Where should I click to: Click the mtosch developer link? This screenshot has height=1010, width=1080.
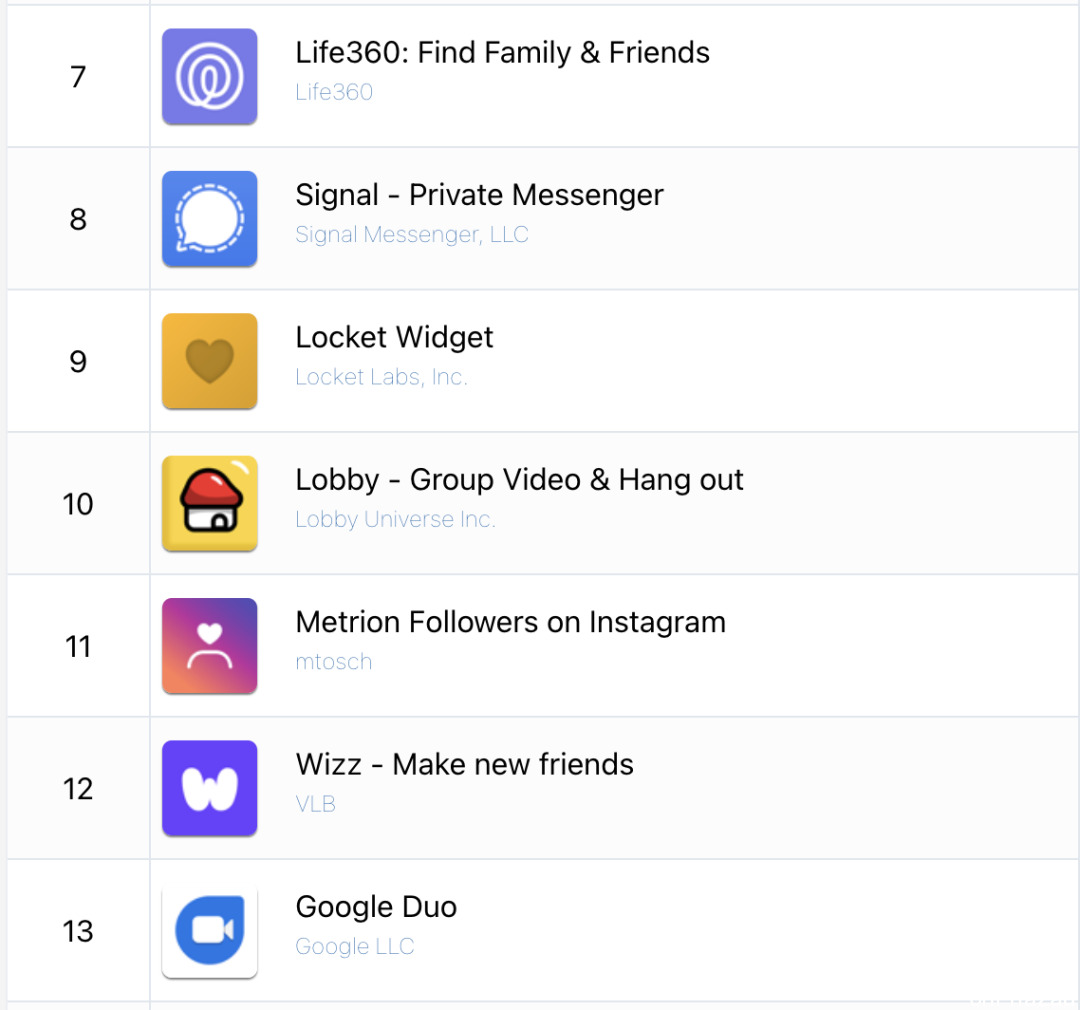[333, 662]
